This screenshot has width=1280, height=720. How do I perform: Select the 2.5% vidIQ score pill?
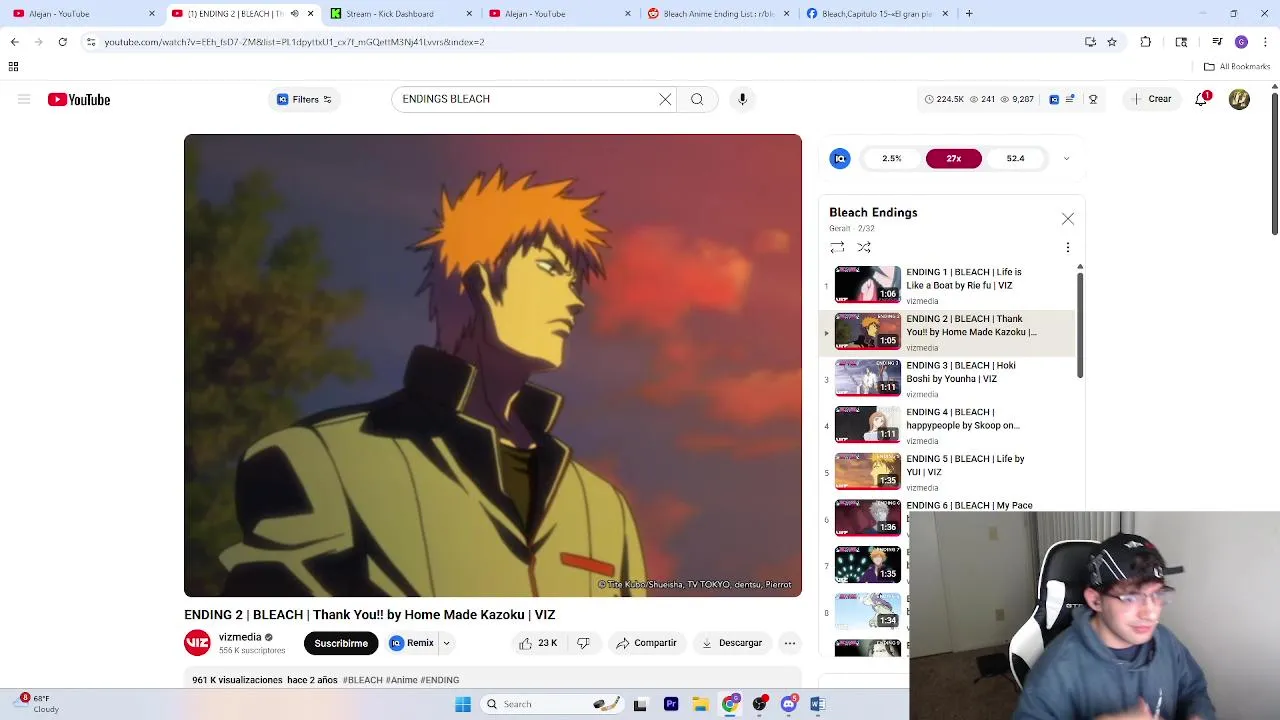[891, 158]
